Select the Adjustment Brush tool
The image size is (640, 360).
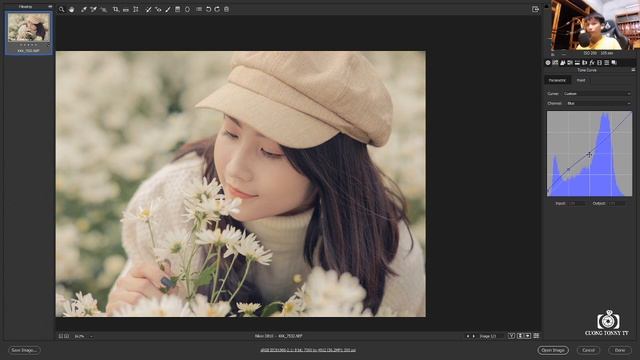[x=168, y=9]
